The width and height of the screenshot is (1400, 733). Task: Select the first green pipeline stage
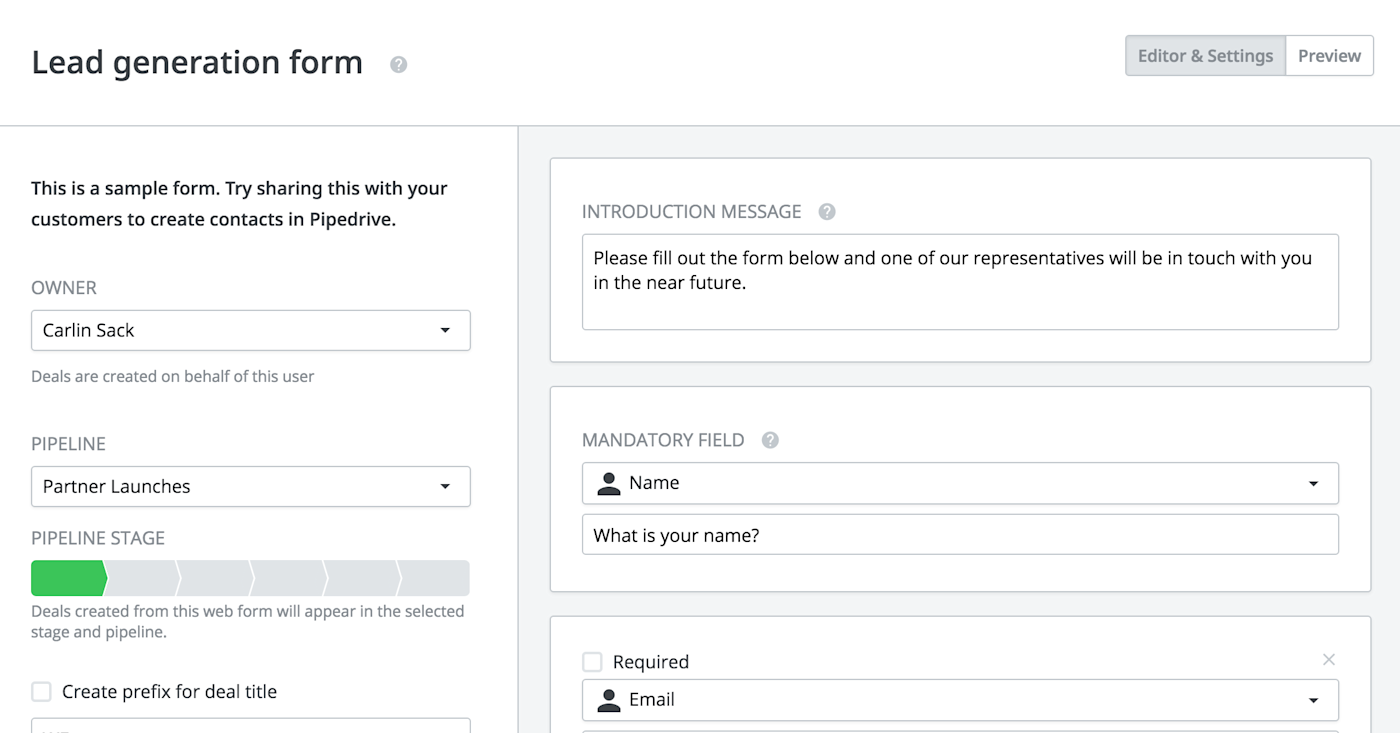coord(67,578)
